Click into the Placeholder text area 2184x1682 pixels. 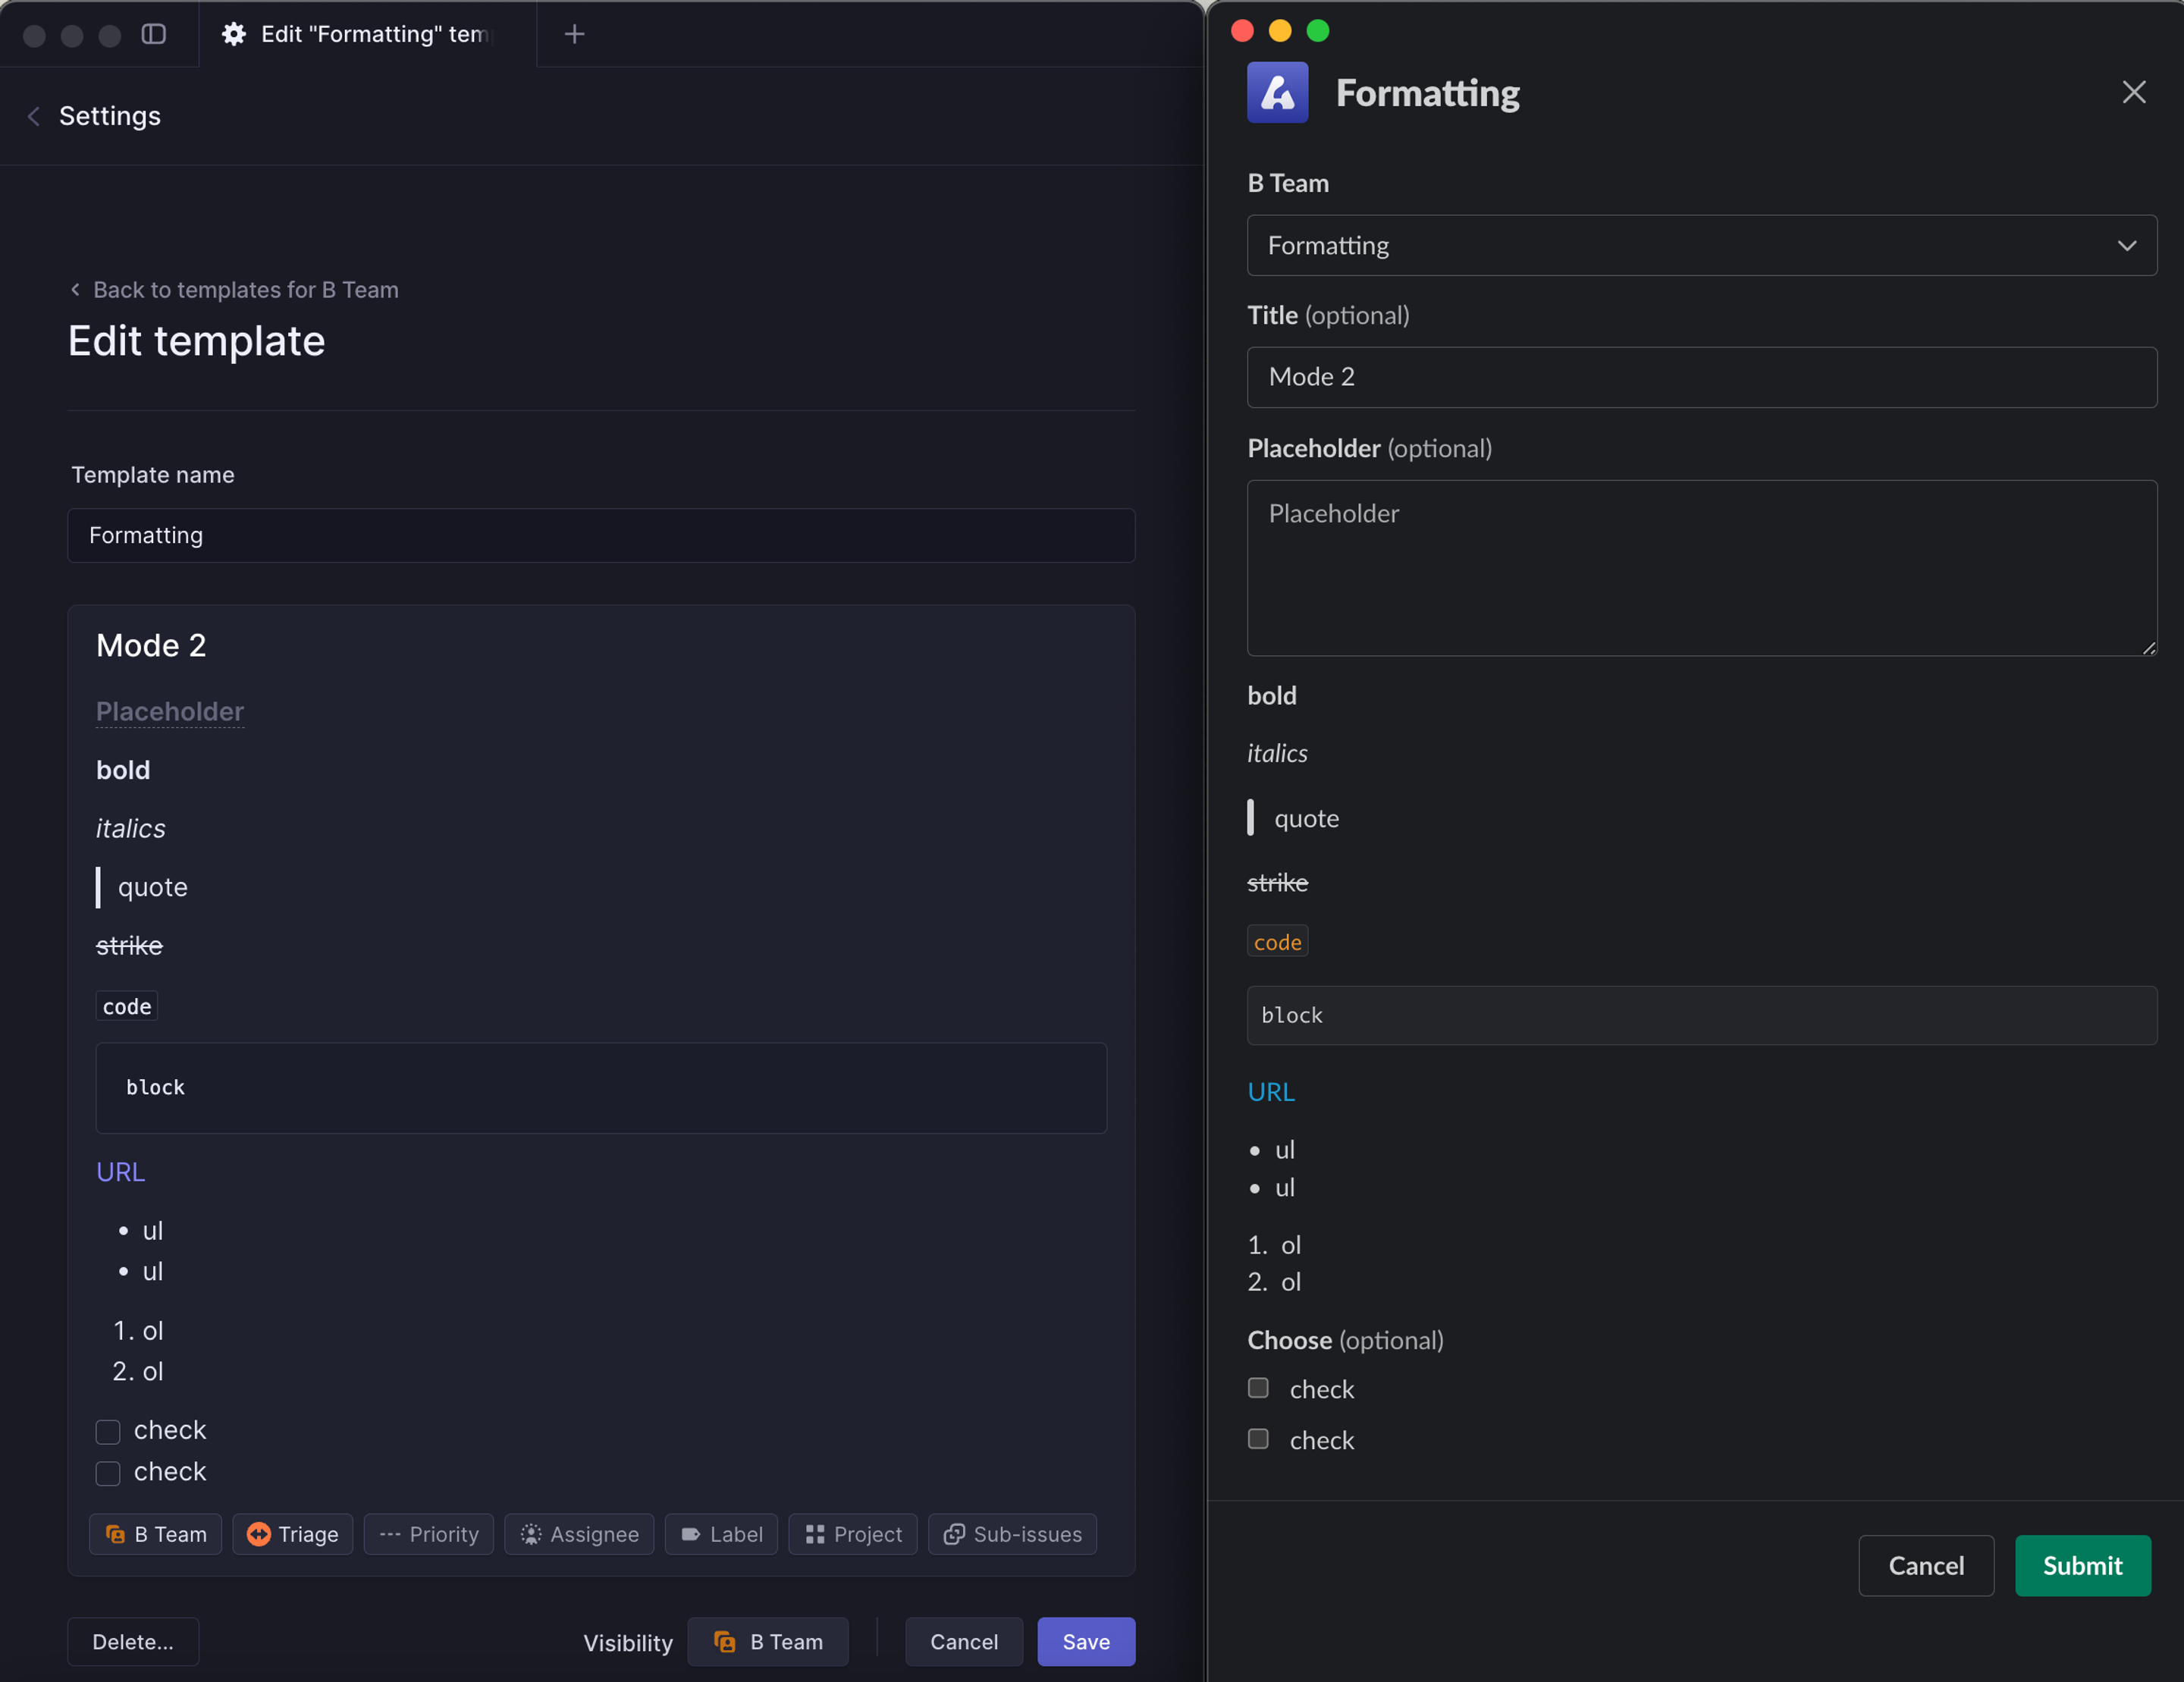(x=1702, y=568)
